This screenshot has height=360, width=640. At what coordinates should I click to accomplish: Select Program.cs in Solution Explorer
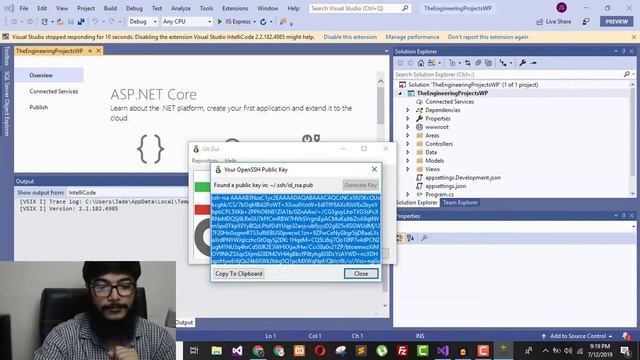click(440, 194)
